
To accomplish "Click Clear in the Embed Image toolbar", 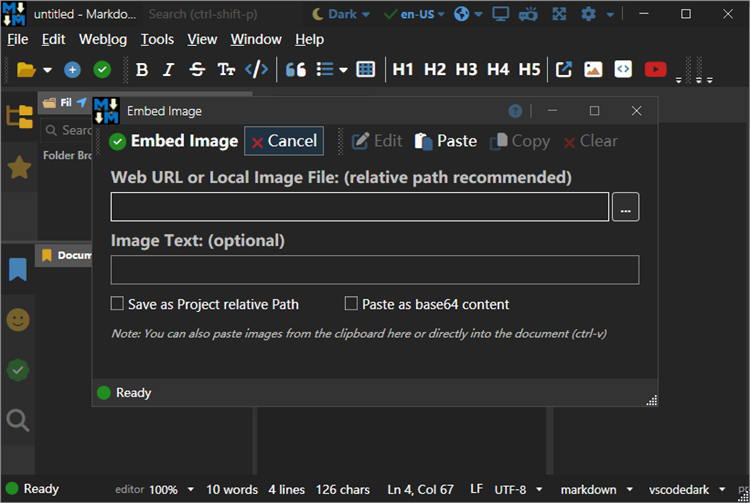I will tap(591, 141).
